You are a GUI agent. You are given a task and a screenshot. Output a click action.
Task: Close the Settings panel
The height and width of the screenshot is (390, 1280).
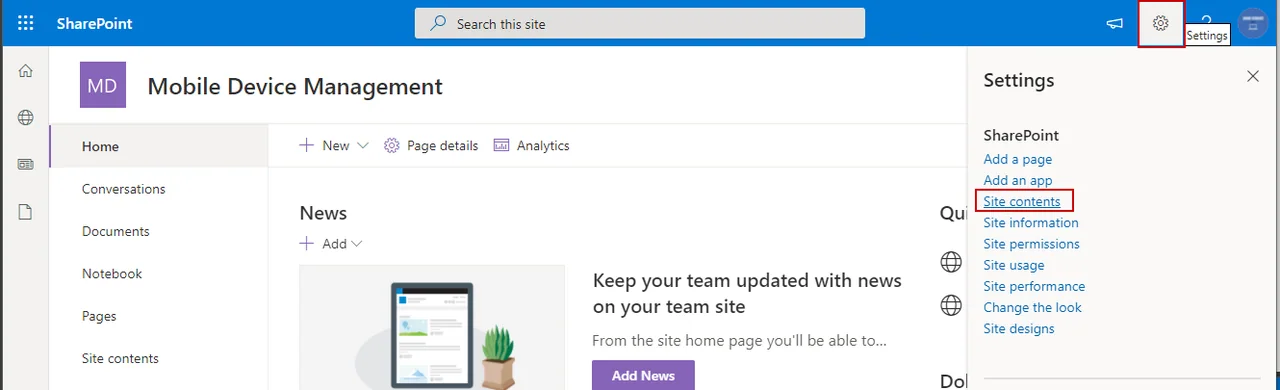pos(1253,76)
